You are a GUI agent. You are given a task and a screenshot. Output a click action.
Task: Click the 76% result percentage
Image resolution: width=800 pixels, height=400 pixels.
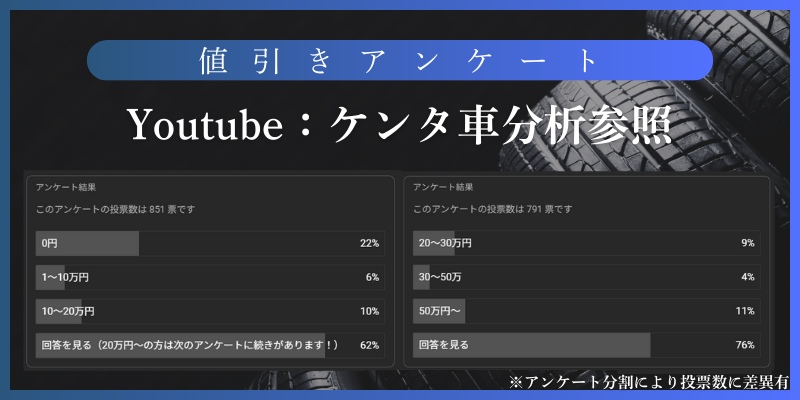(x=745, y=345)
